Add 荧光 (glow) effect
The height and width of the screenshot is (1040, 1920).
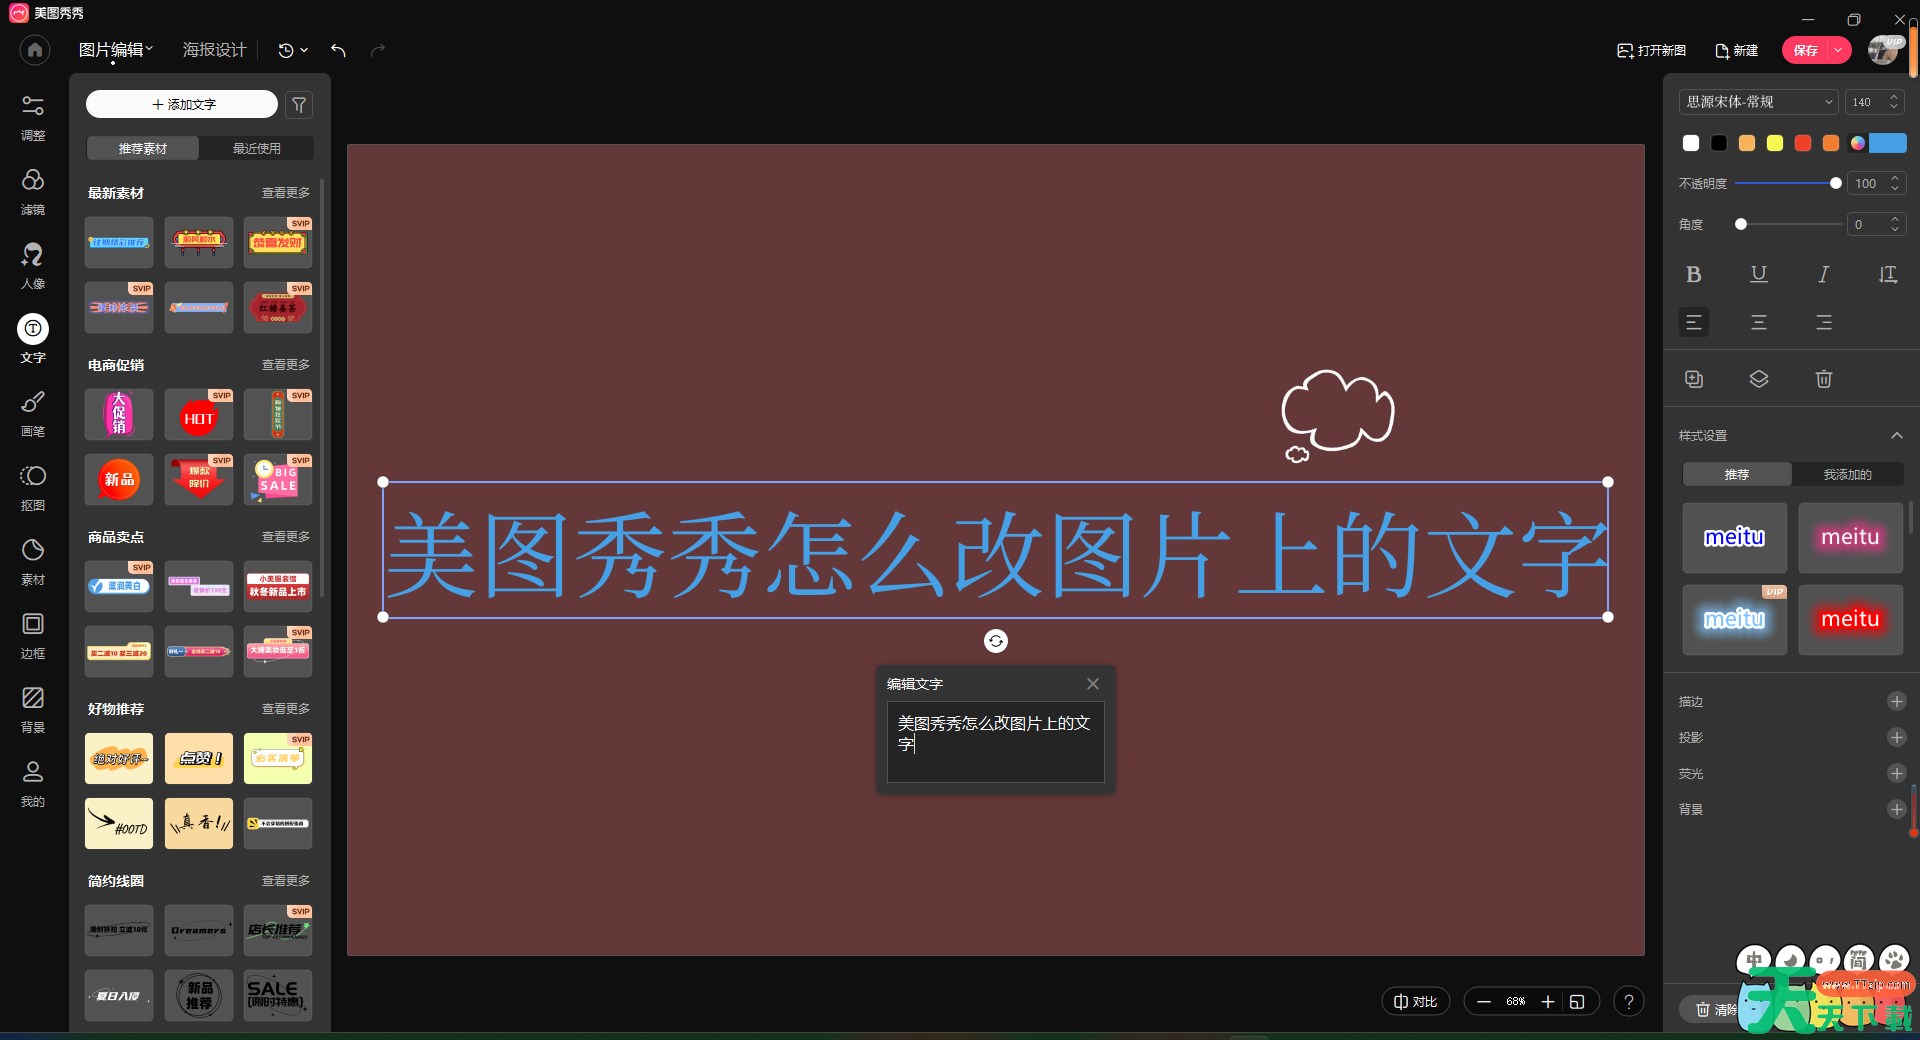1896,773
